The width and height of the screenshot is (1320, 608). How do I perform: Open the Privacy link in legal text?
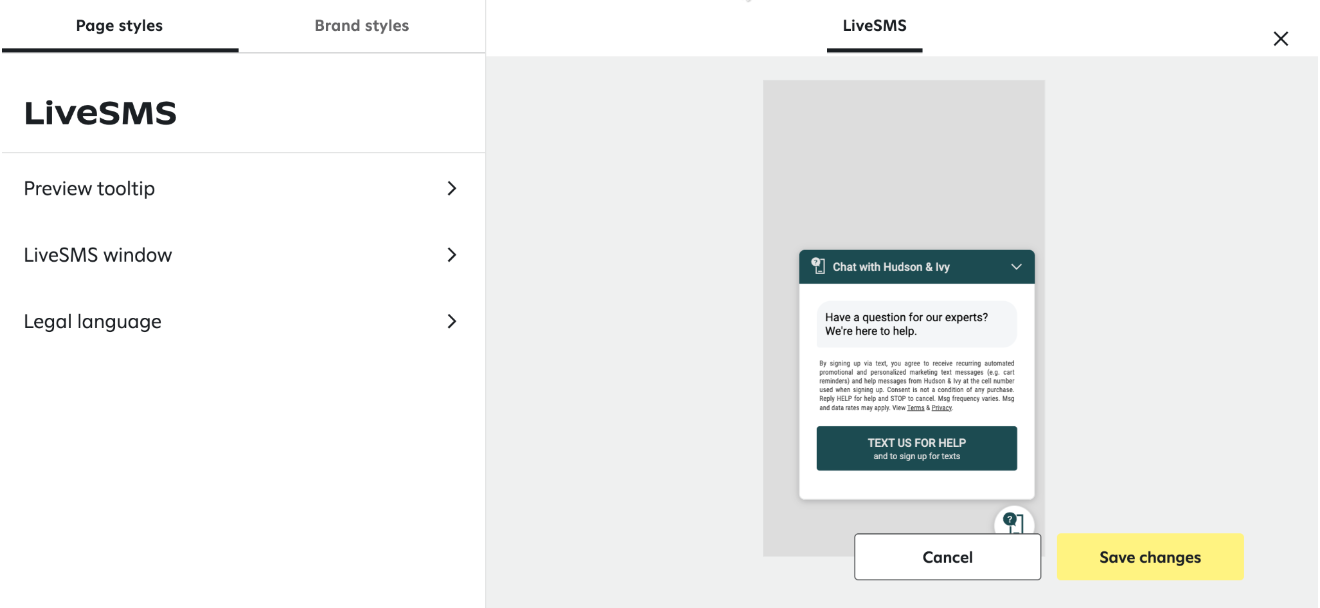pyautogui.click(x=941, y=408)
